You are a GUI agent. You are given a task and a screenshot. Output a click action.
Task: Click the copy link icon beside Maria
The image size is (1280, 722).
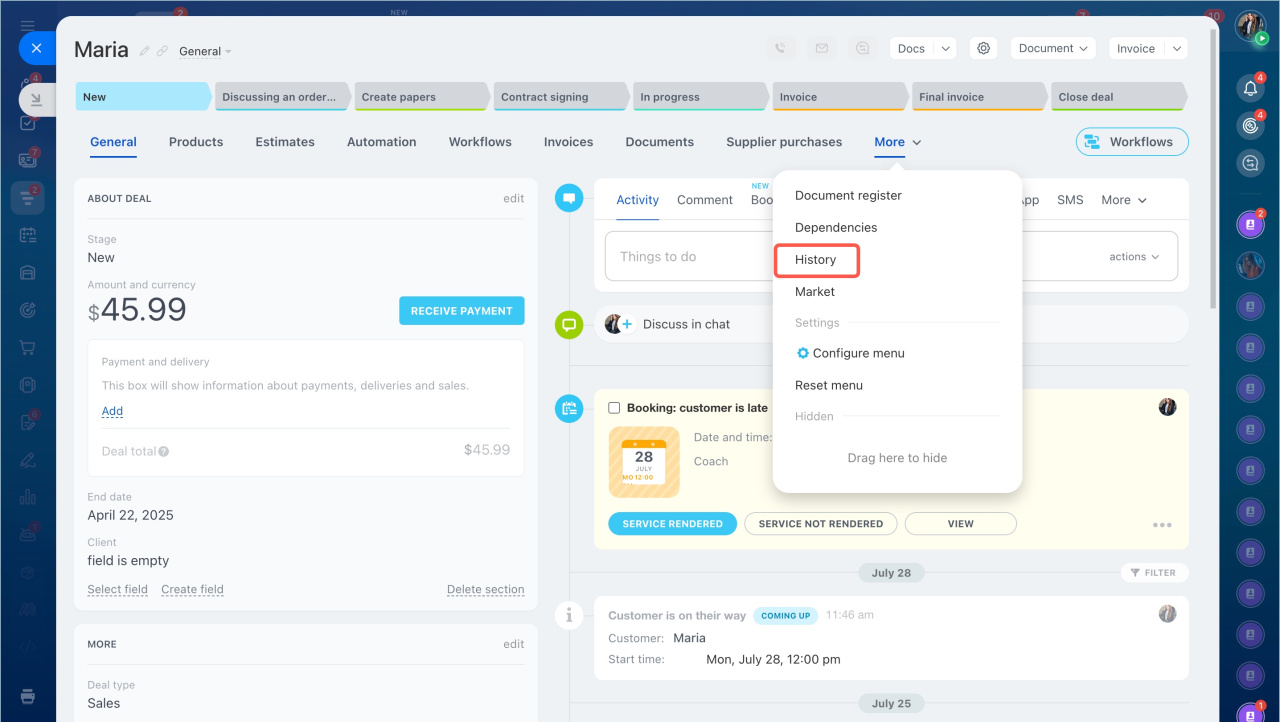(x=162, y=51)
